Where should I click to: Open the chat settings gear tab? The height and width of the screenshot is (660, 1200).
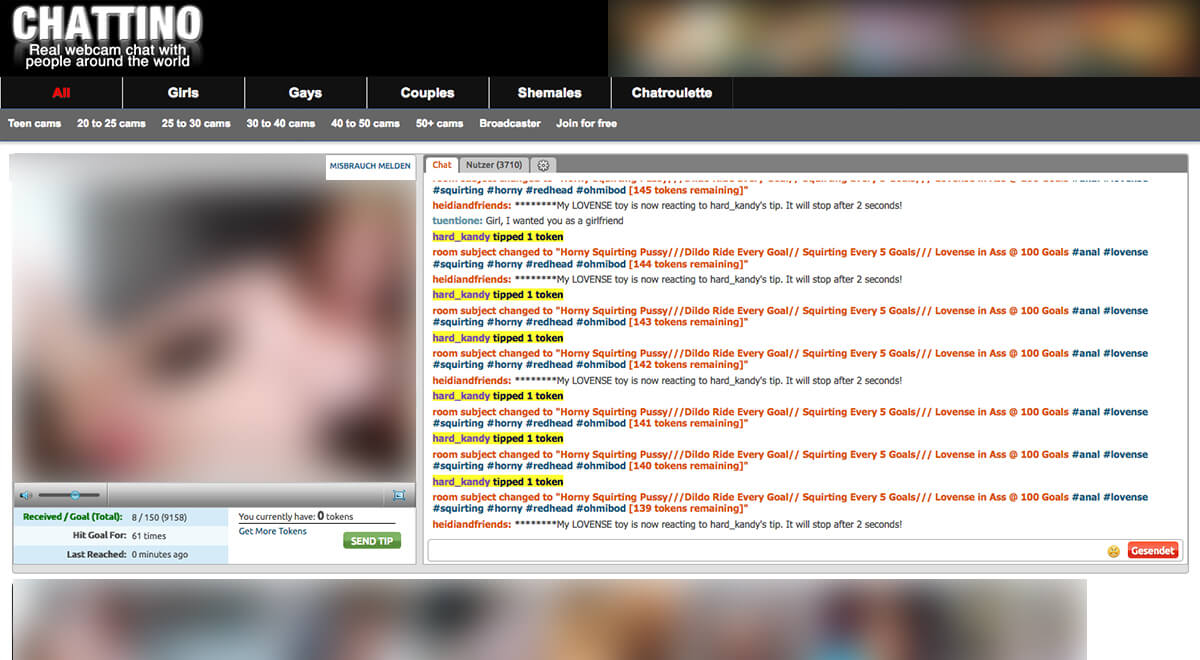coord(543,165)
